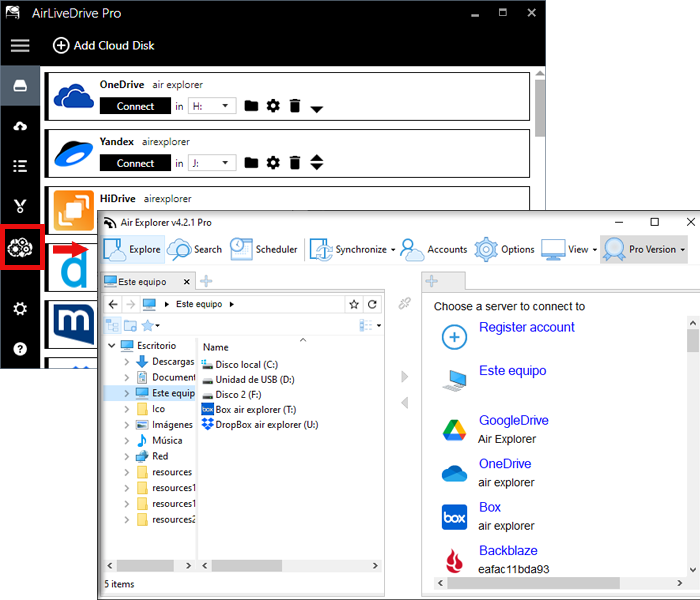
Task: Copy to right pane with right arrow
Action: tap(404, 377)
